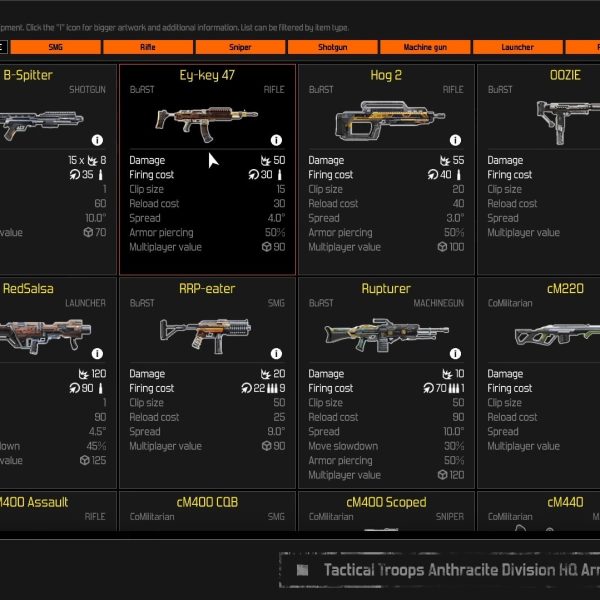Viewport: 600px width, 600px height.
Task: Filter list by Sniper
Action: tap(240, 47)
